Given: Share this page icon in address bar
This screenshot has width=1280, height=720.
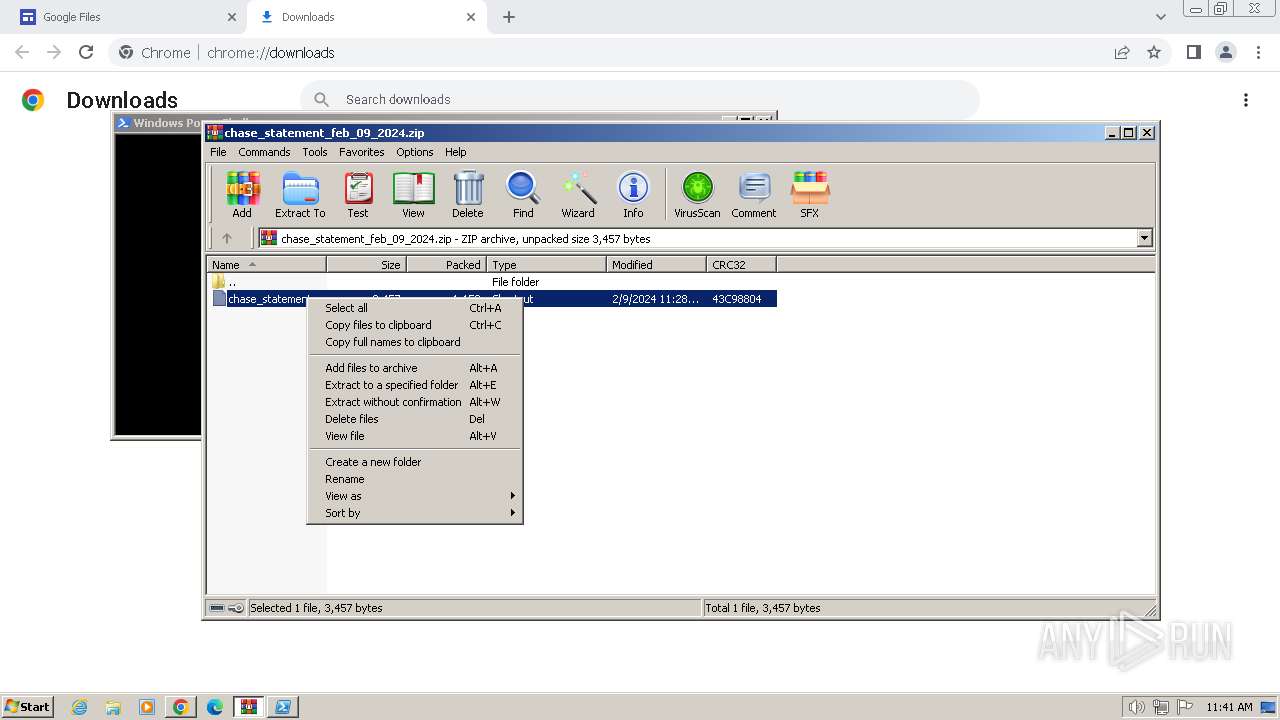Looking at the screenshot, I should pos(1122,52).
